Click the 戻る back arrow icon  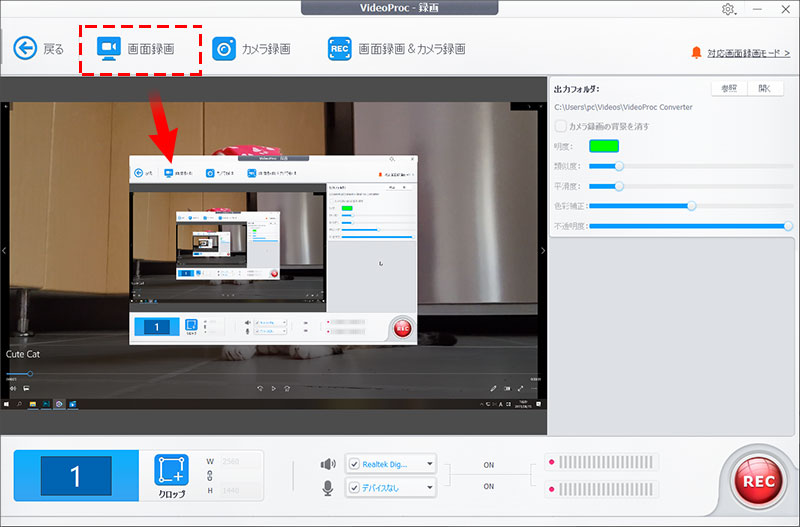[x=25, y=48]
